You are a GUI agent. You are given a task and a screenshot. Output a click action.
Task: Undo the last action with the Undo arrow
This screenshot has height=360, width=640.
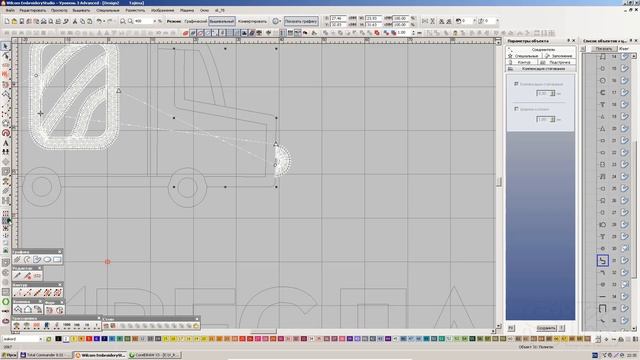click(99, 21)
